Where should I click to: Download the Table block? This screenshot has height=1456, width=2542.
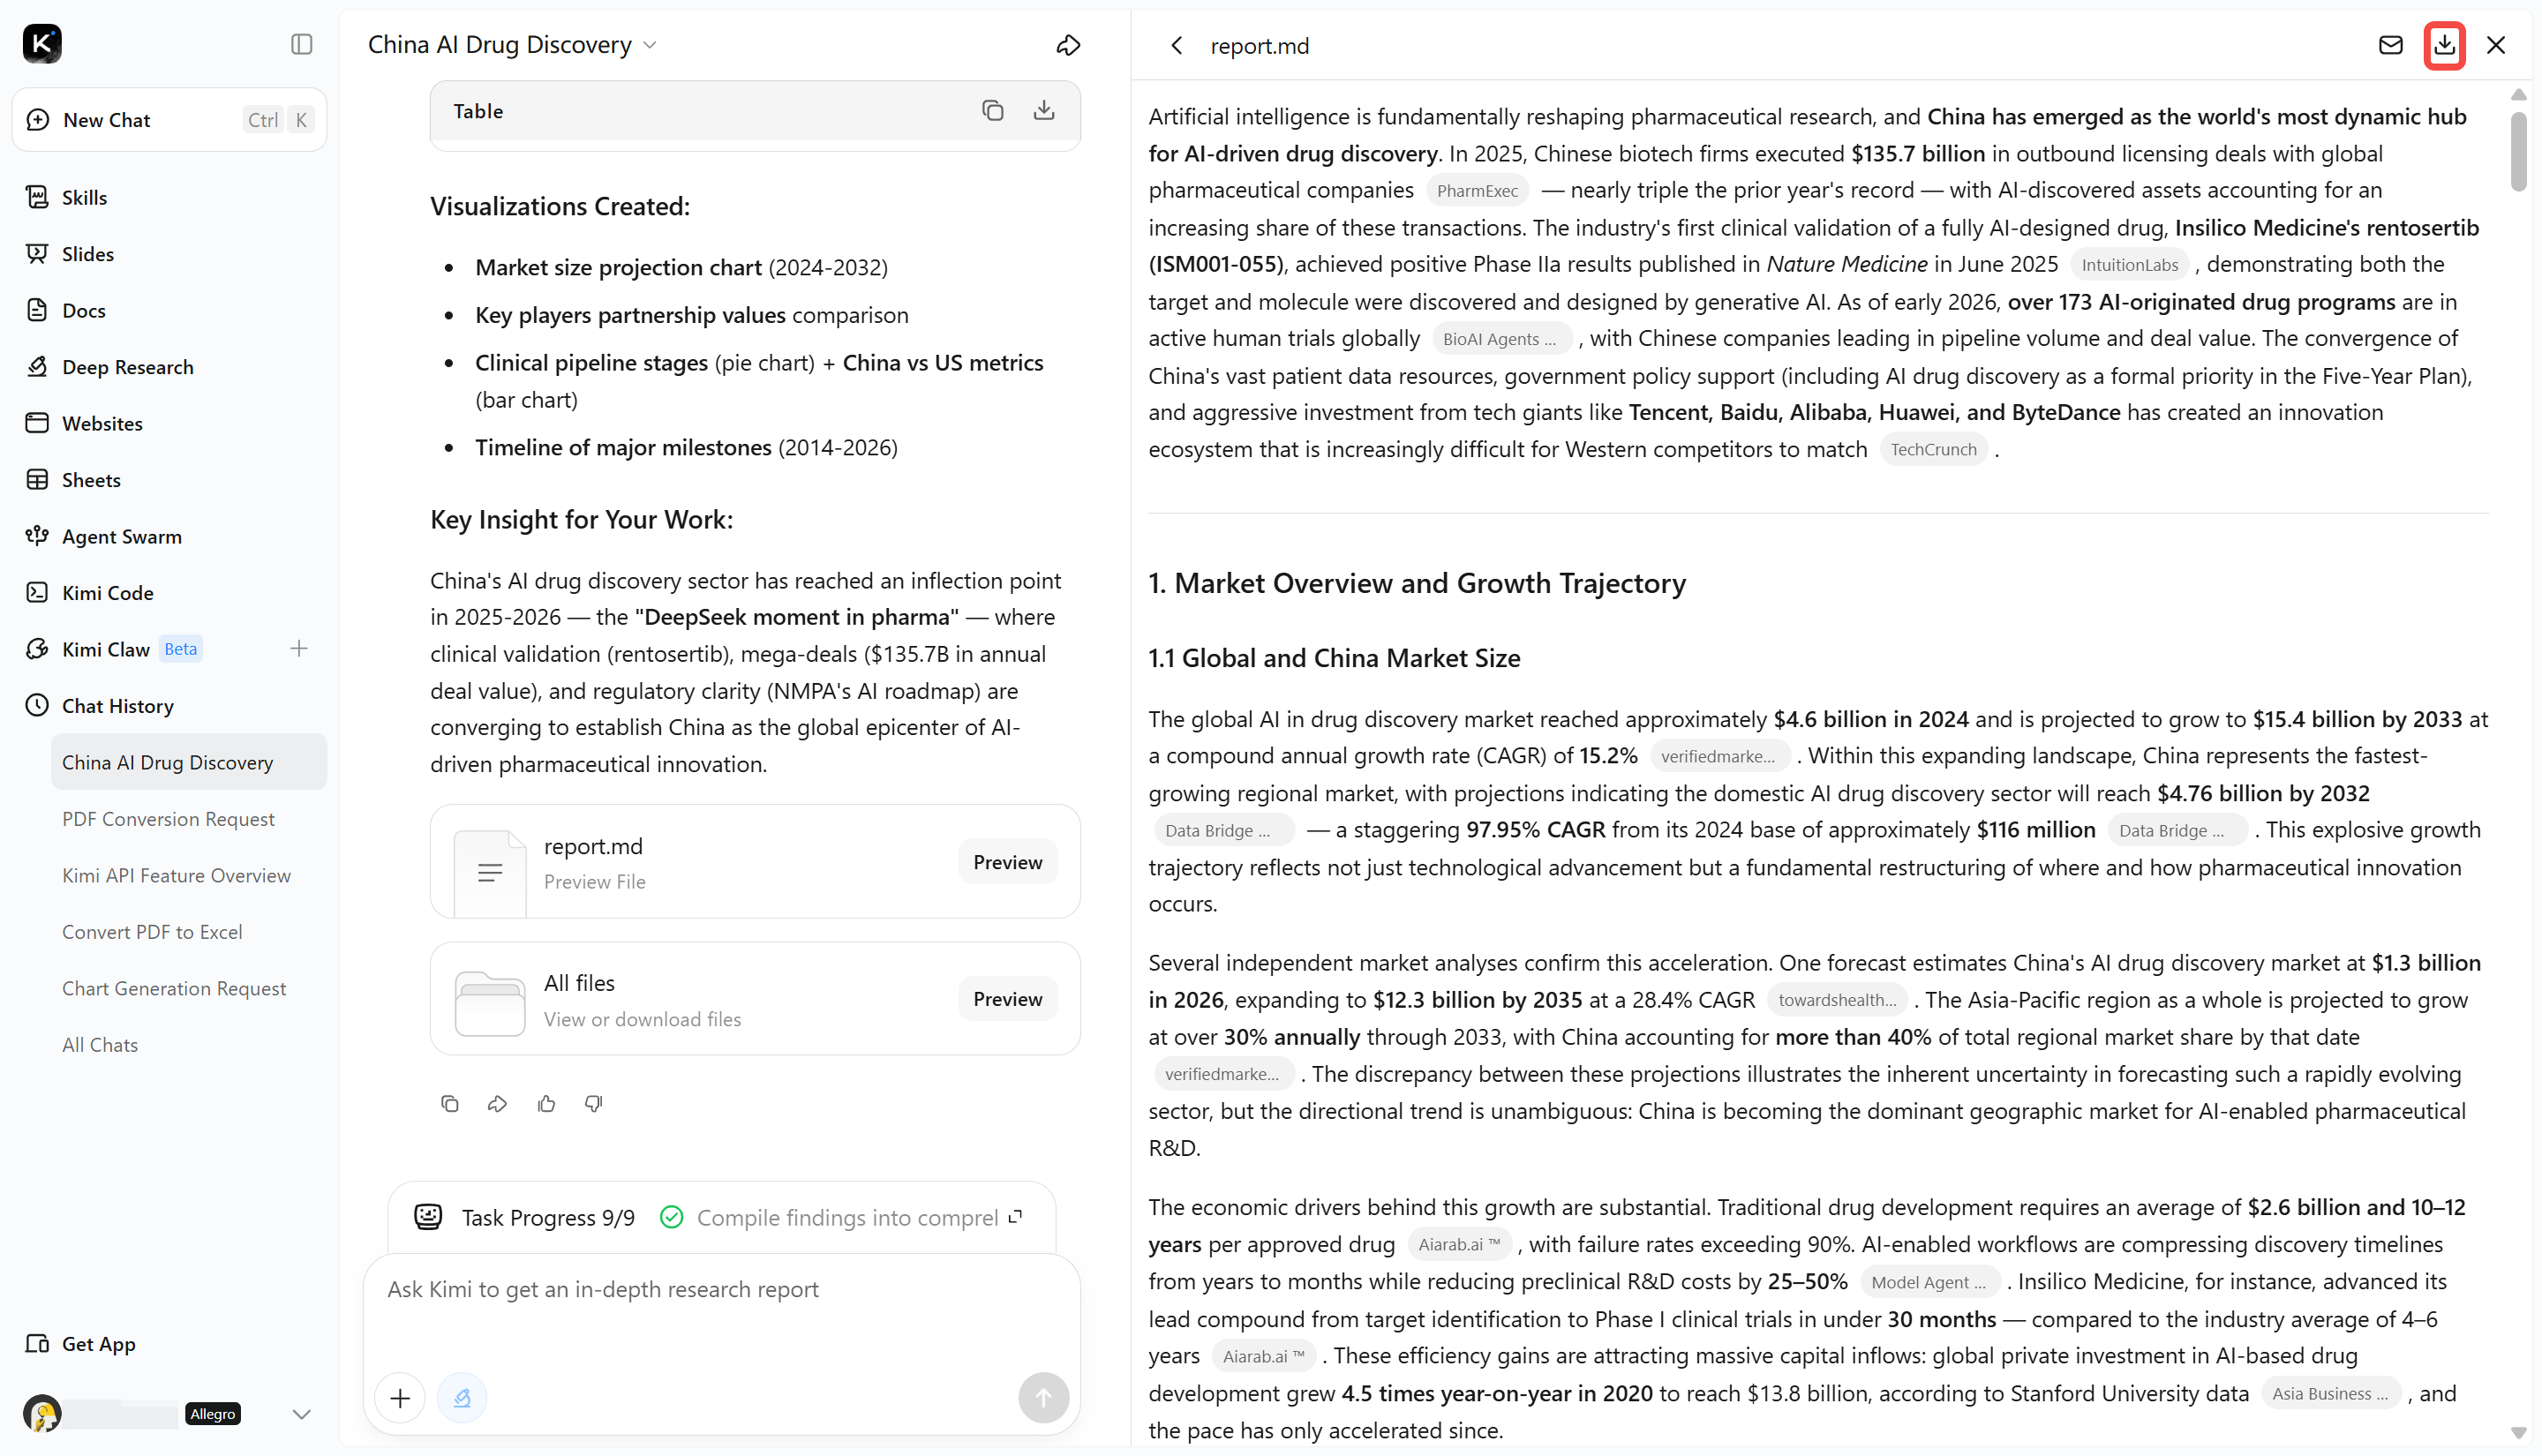[x=1043, y=110]
